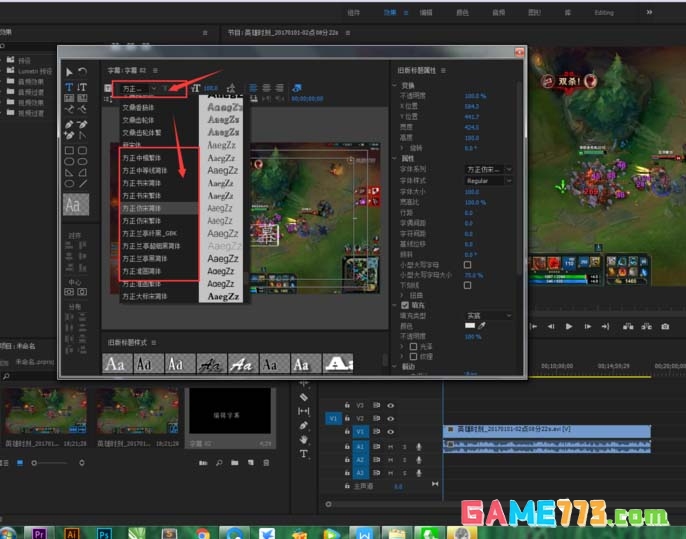Toggle lock on the V3 track

tap(347, 406)
